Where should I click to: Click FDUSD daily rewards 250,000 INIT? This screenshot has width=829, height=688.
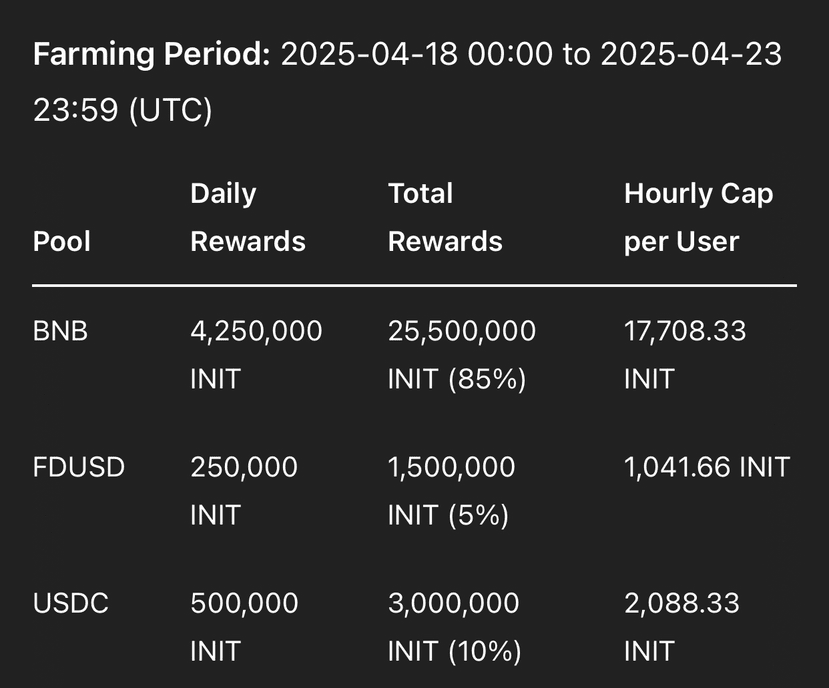(x=244, y=490)
